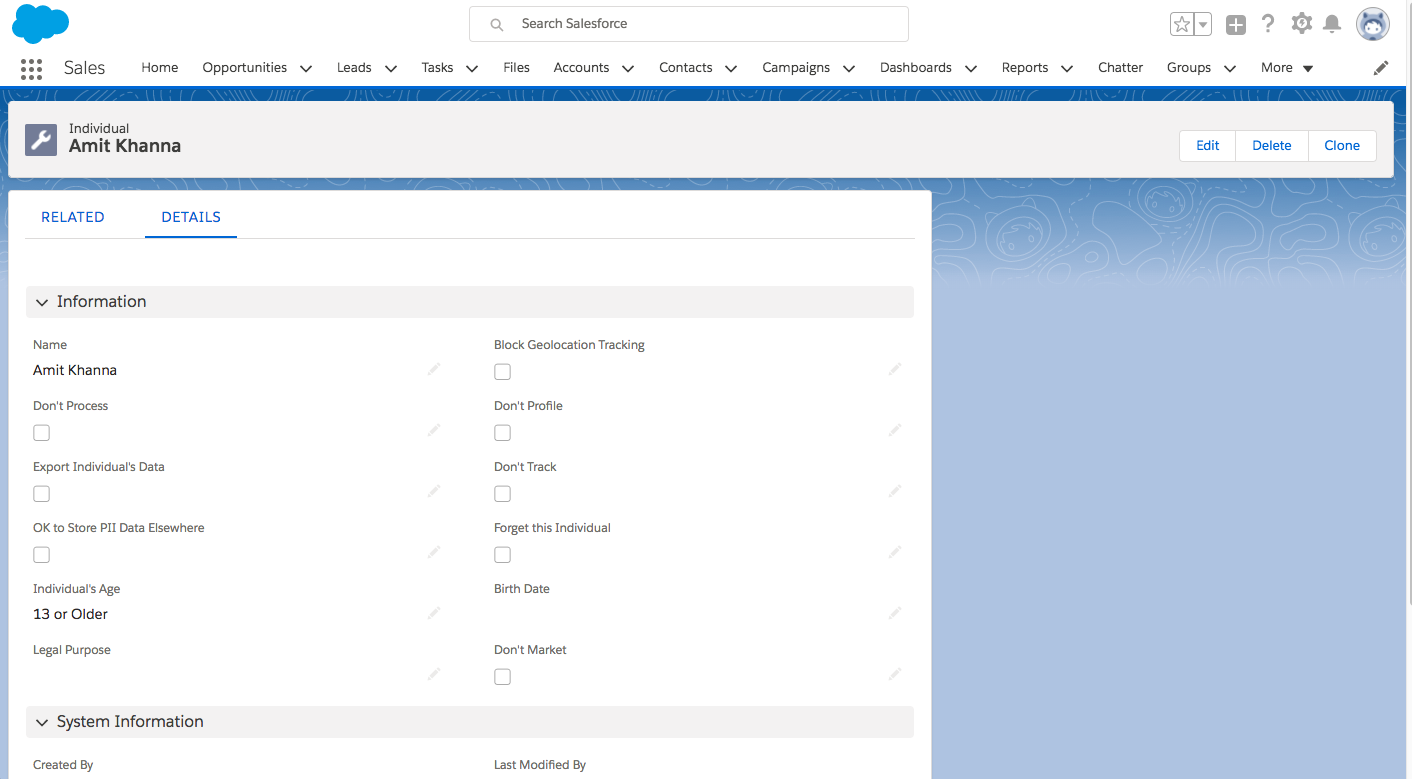The height and width of the screenshot is (779, 1412).
Task: Click the '13 or Older' age value
Action: 70,614
